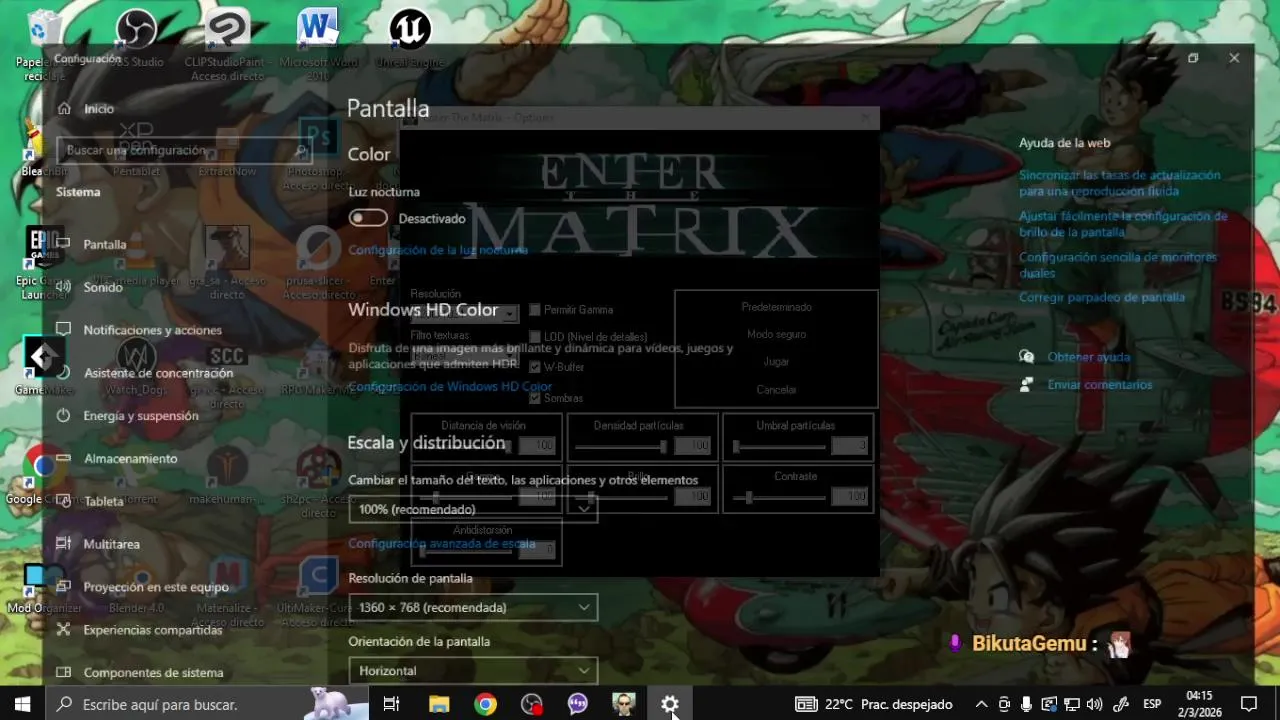The width and height of the screenshot is (1280, 720).
Task: Select the CLIPStudioPaint desktop shortcut
Action: tap(227, 44)
